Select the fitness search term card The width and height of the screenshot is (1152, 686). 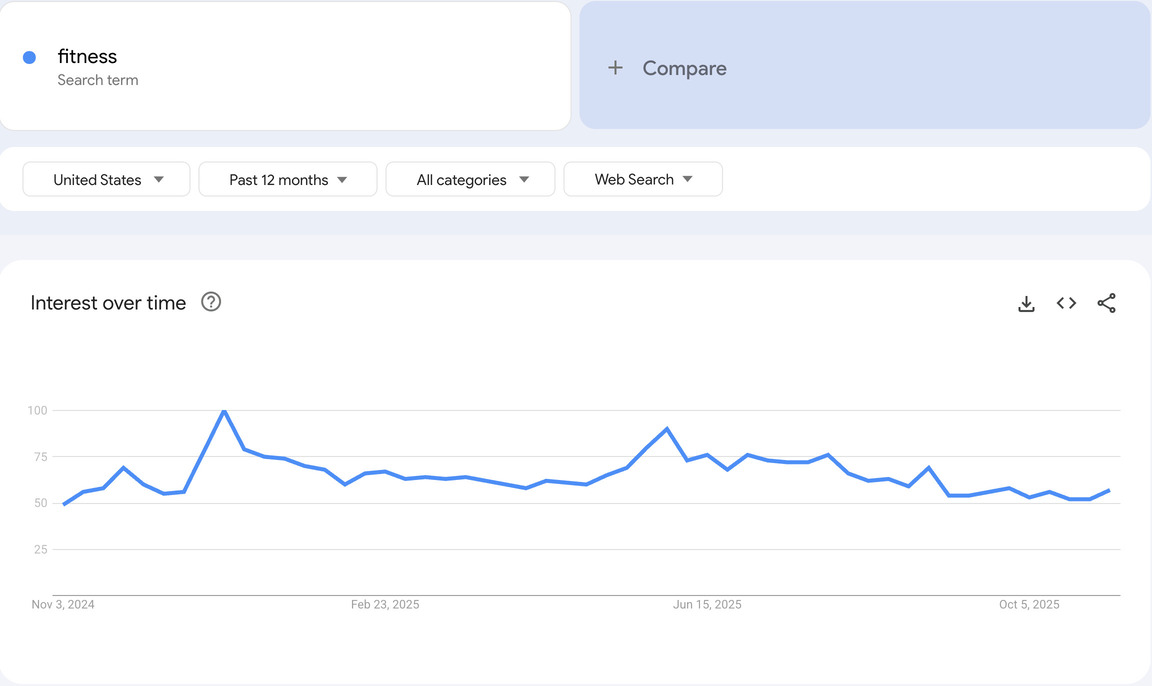[x=285, y=65]
